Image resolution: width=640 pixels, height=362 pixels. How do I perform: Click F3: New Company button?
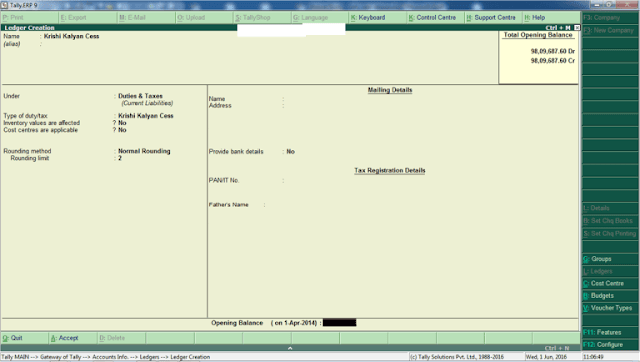pyautogui.click(x=610, y=30)
